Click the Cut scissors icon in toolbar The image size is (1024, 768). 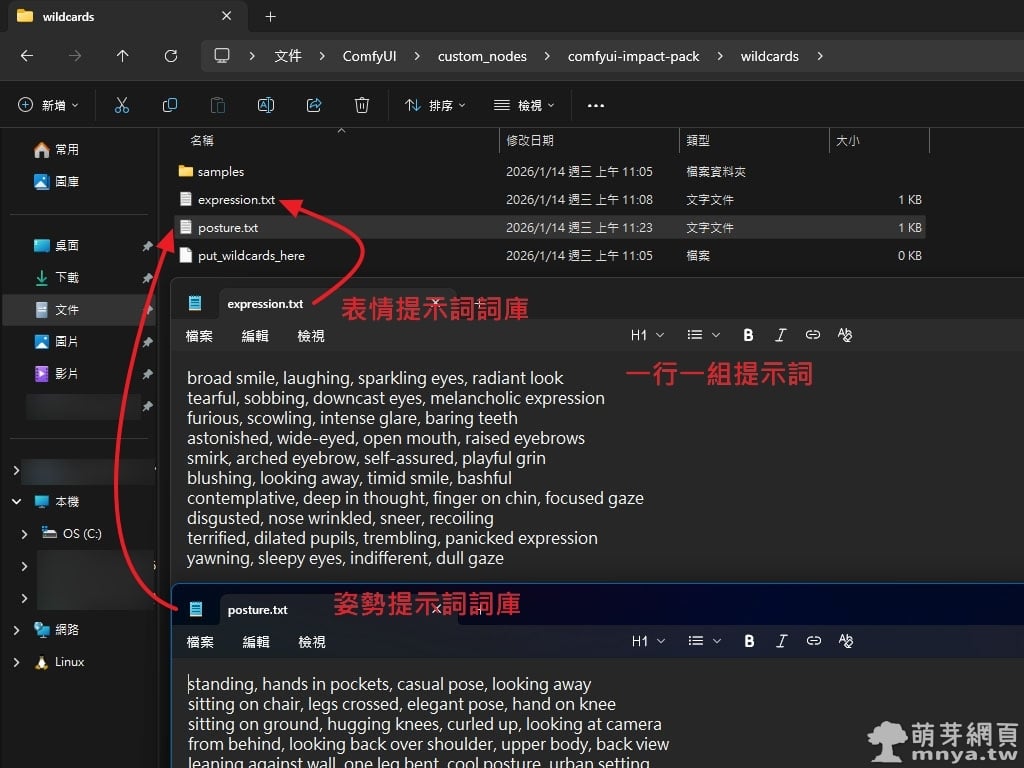122,105
